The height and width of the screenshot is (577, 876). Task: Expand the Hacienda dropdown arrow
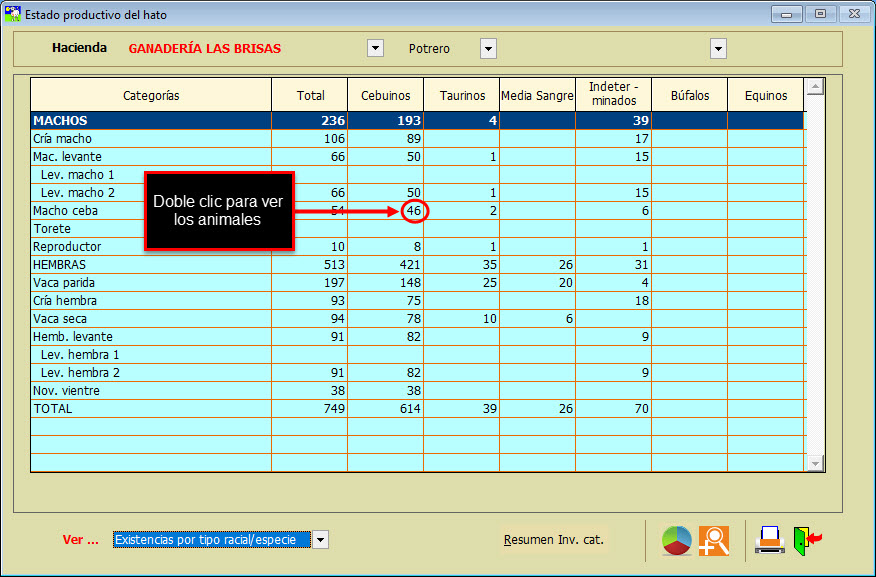pos(375,49)
